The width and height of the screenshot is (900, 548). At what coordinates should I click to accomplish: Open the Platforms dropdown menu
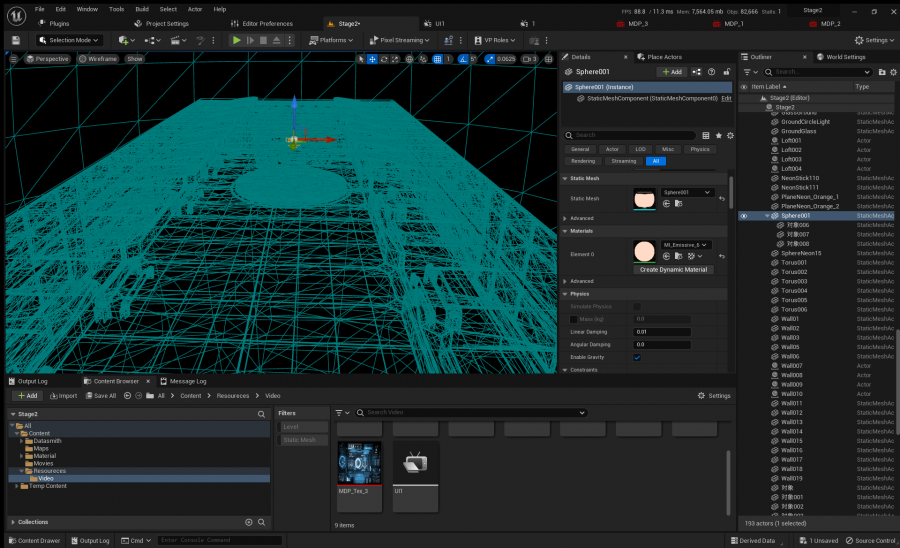[x=331, y=40]
